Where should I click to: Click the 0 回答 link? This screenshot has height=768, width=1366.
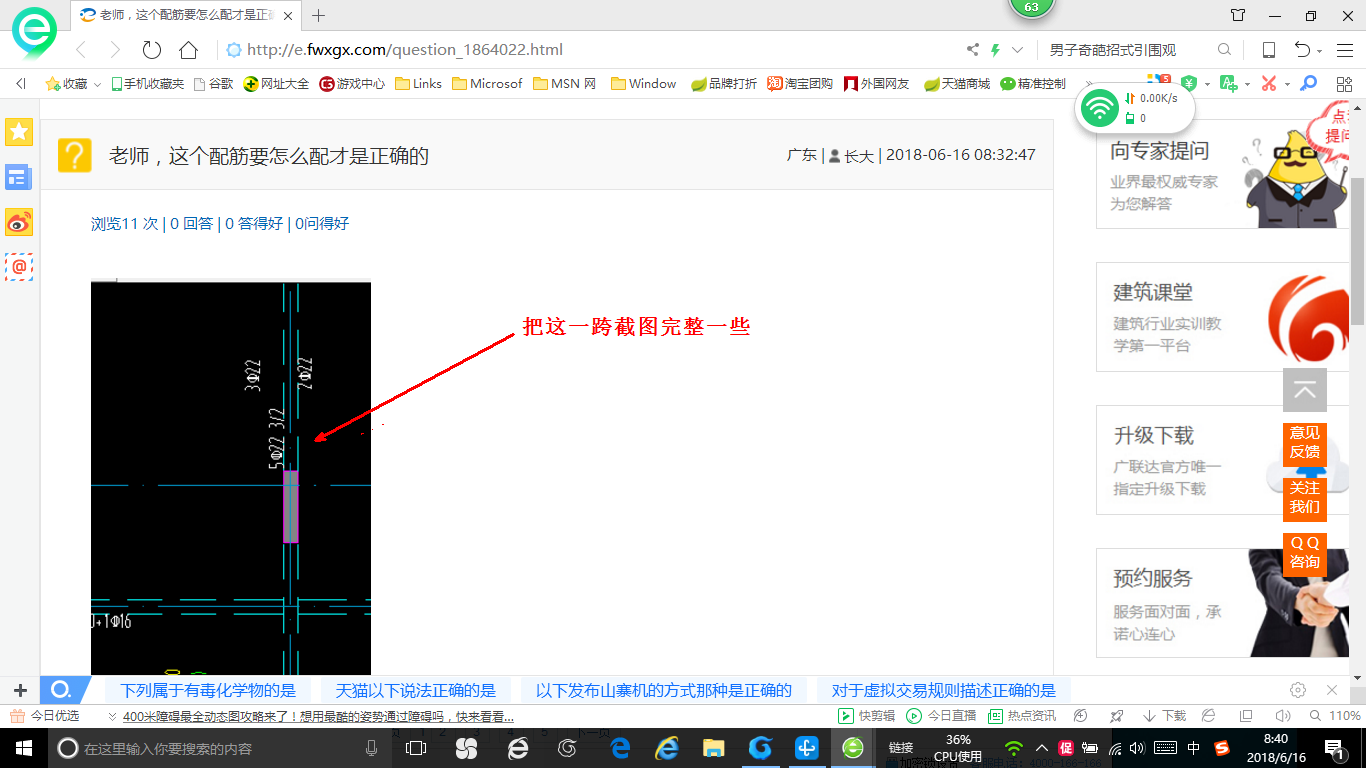(x=192, y=224)
